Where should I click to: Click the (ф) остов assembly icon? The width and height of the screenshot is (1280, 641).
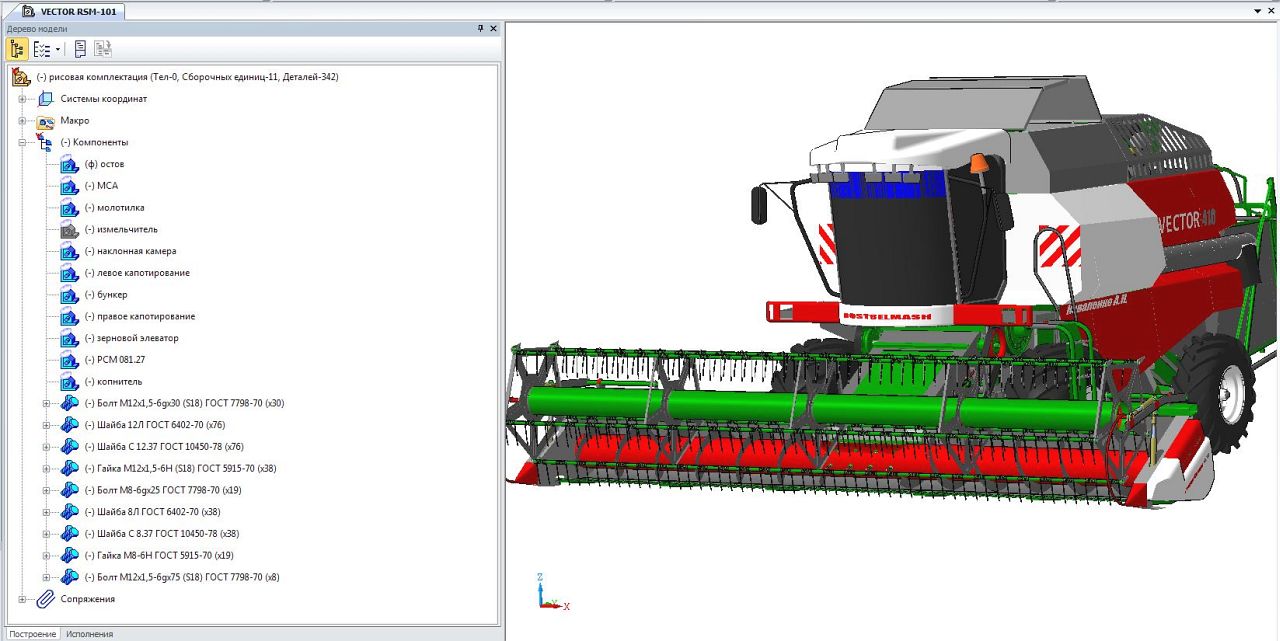69,164
